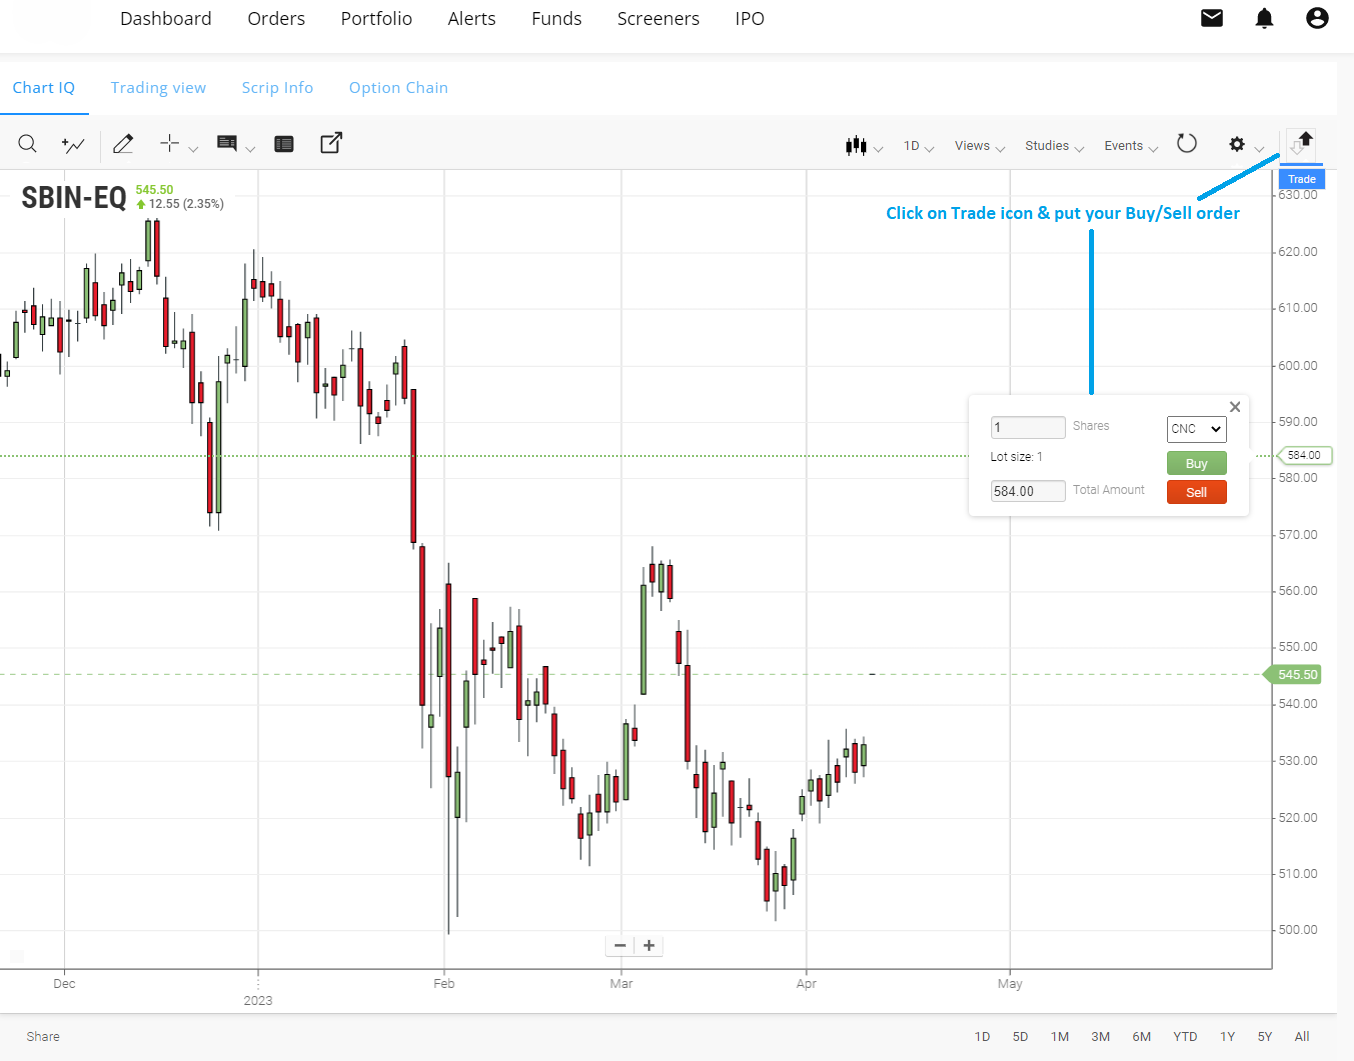Click the crosshair tool icon
The image size is (1354, 1061).
click(170, 144)
